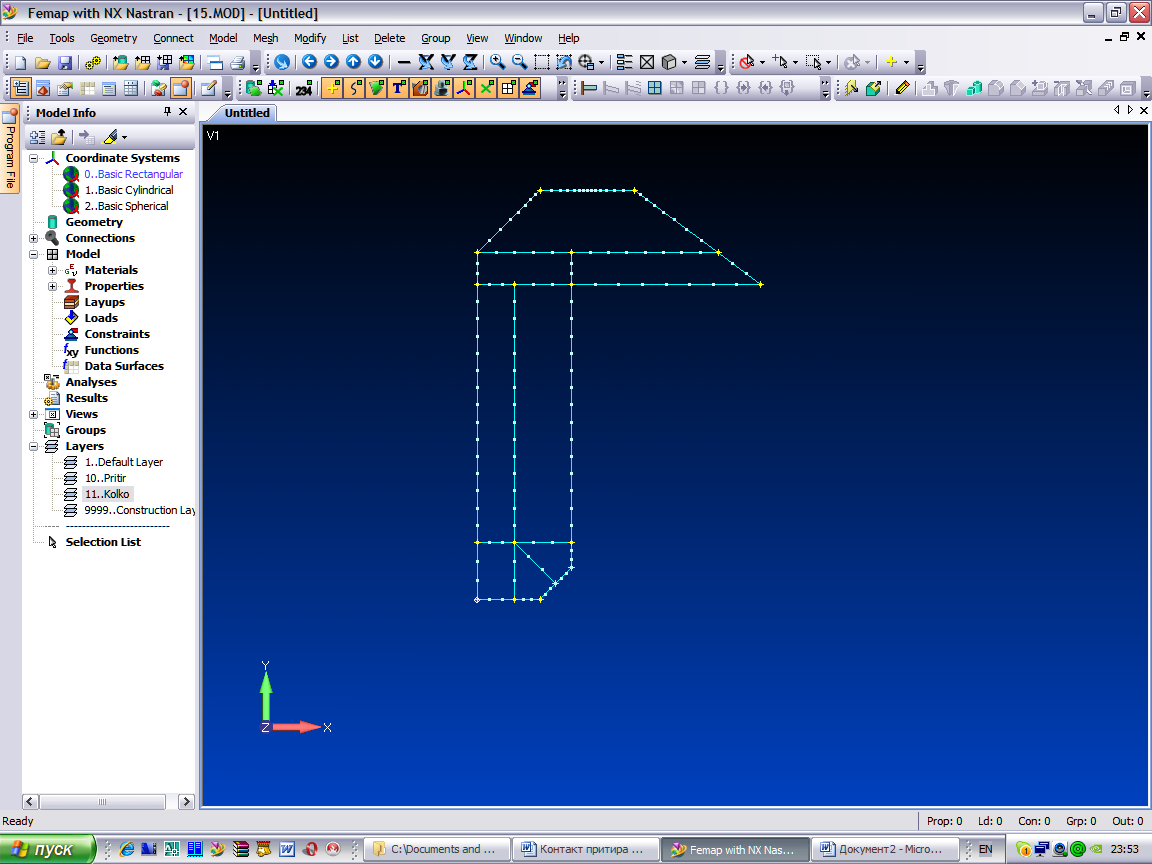This screenshot has height=864, width=1152.
Task: Open the view style cube dropdown arrow
Action: coord(684,62)
